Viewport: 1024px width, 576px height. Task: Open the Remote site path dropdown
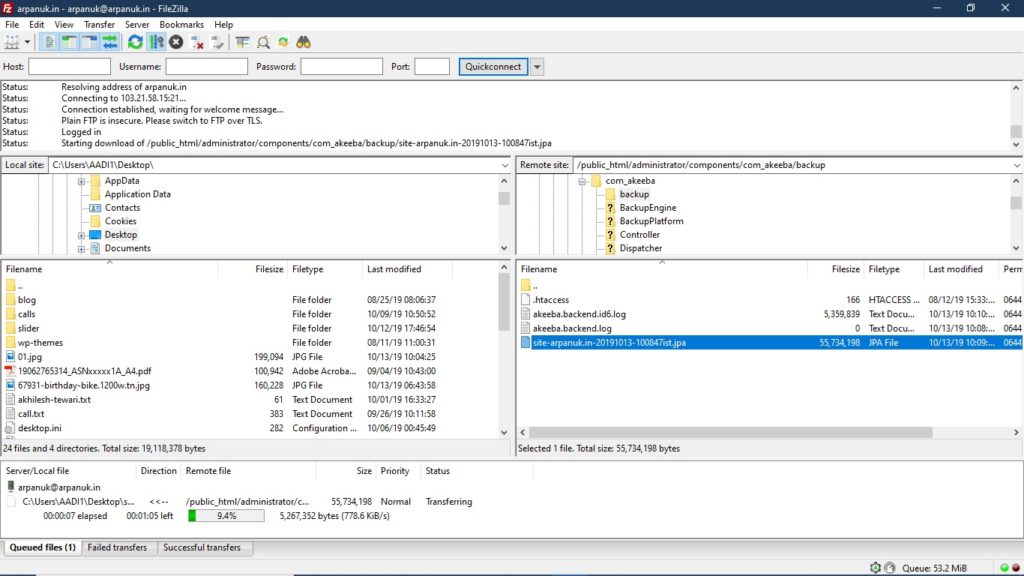1017,165
